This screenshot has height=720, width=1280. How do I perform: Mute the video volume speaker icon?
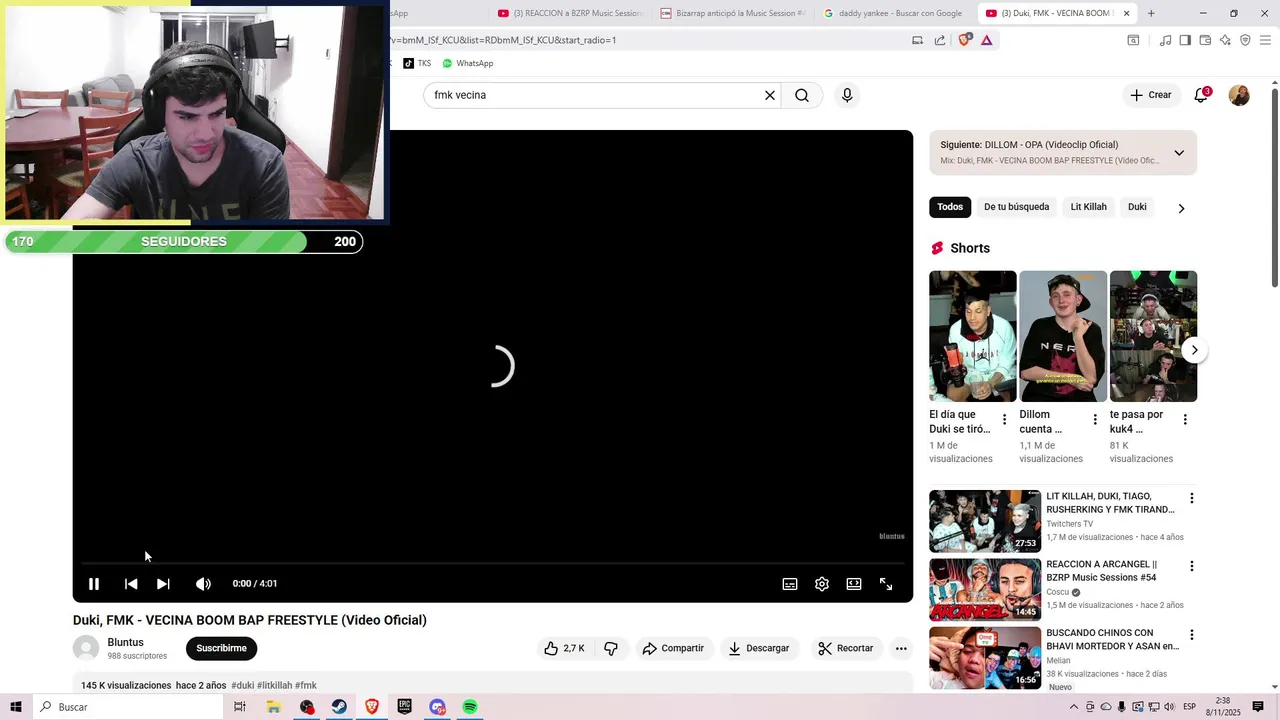[x=203, y=584]
